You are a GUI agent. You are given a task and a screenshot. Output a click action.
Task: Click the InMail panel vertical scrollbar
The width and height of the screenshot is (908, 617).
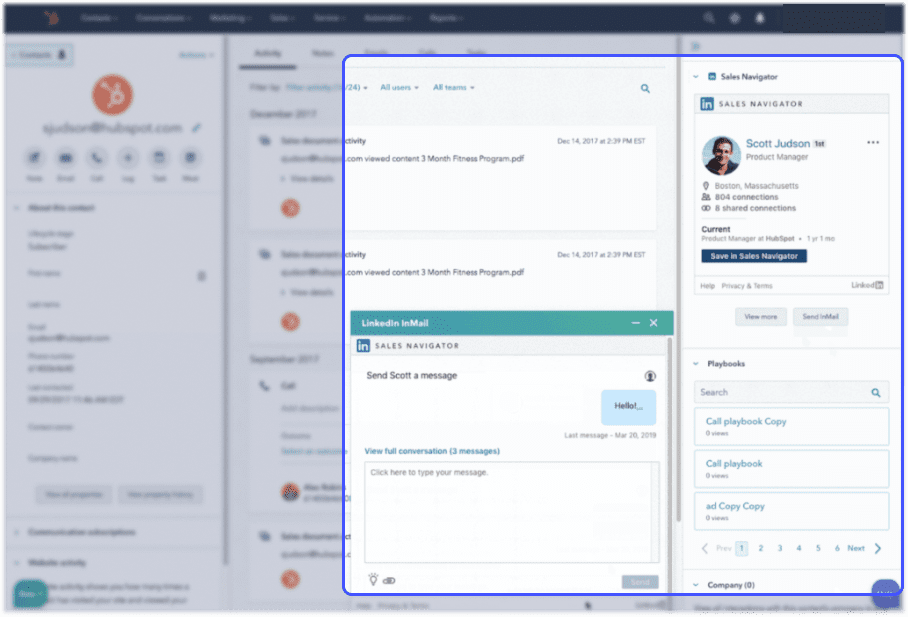point(670,463)
